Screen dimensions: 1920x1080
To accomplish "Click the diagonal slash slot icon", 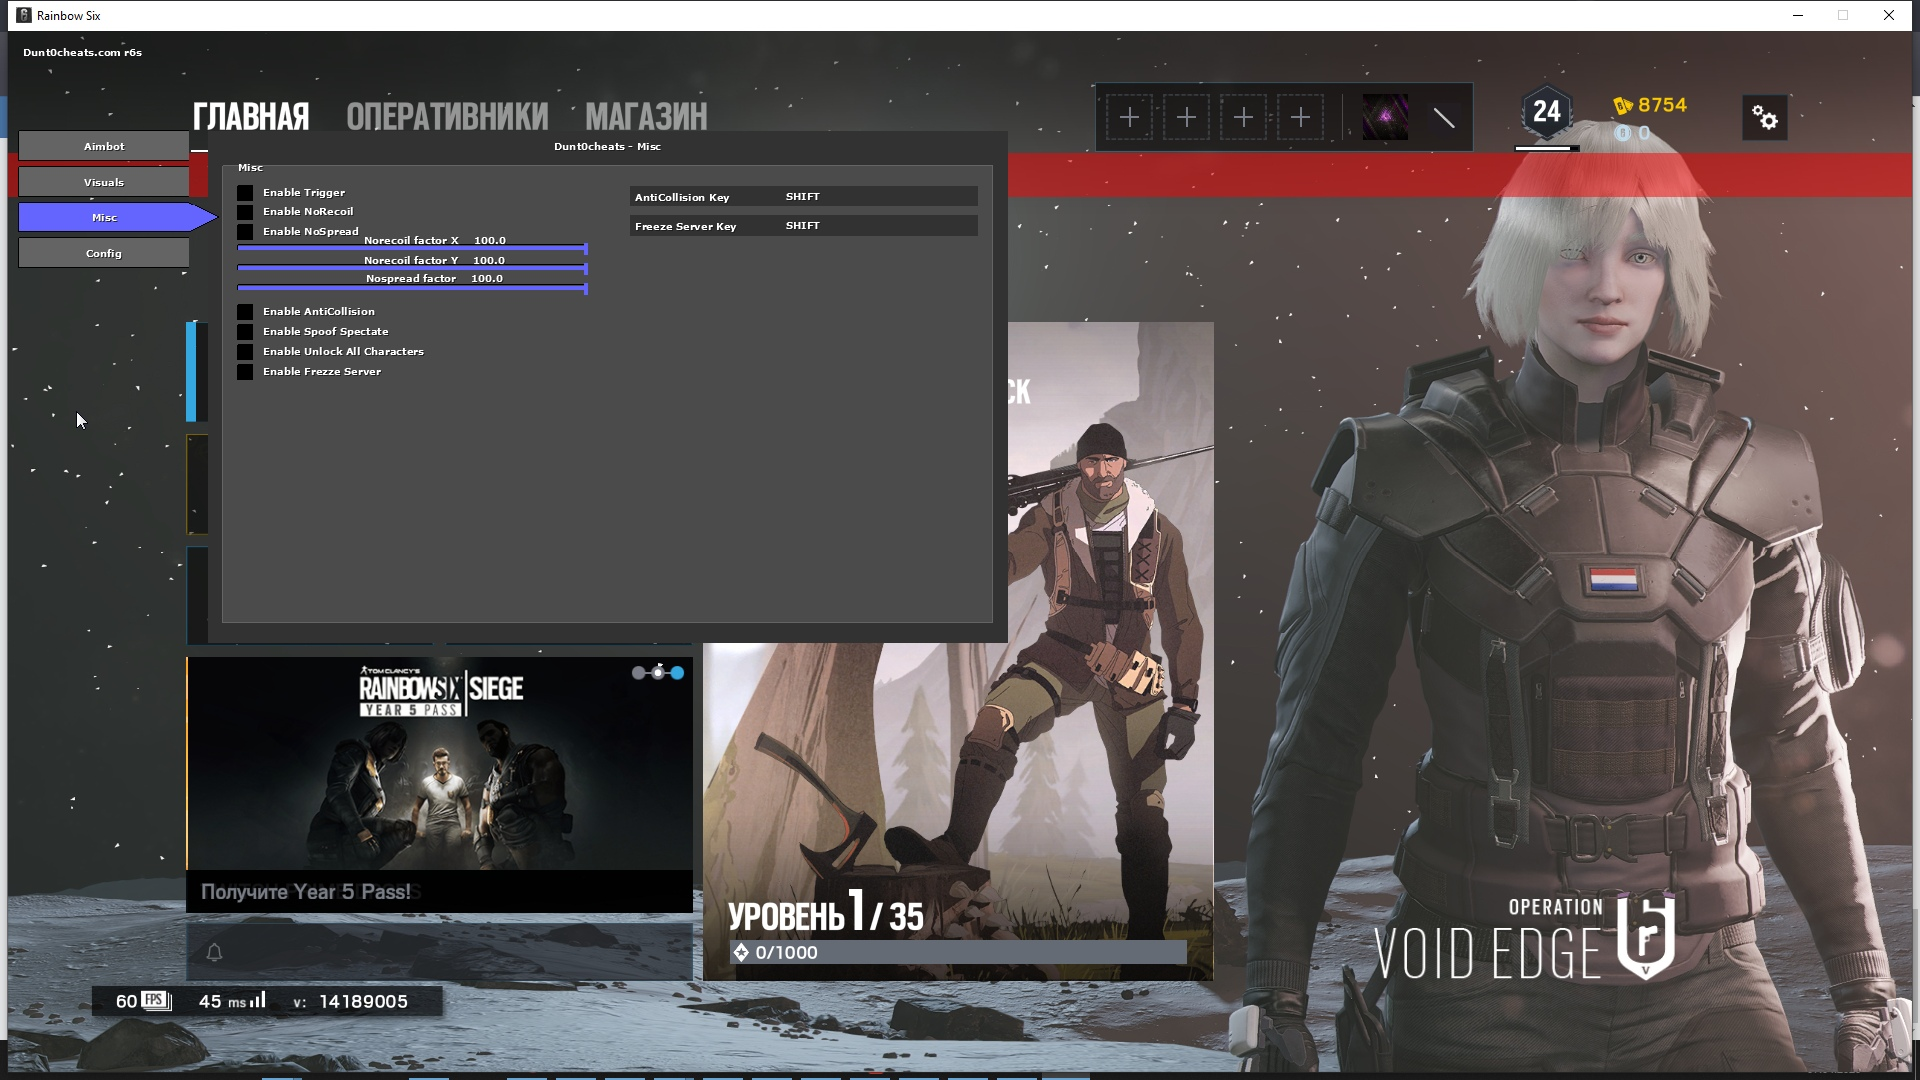I will [x=1444, y=118].
